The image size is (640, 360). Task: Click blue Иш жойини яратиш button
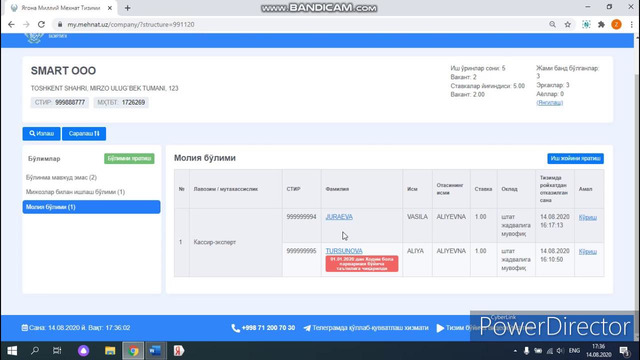(576, 158)
